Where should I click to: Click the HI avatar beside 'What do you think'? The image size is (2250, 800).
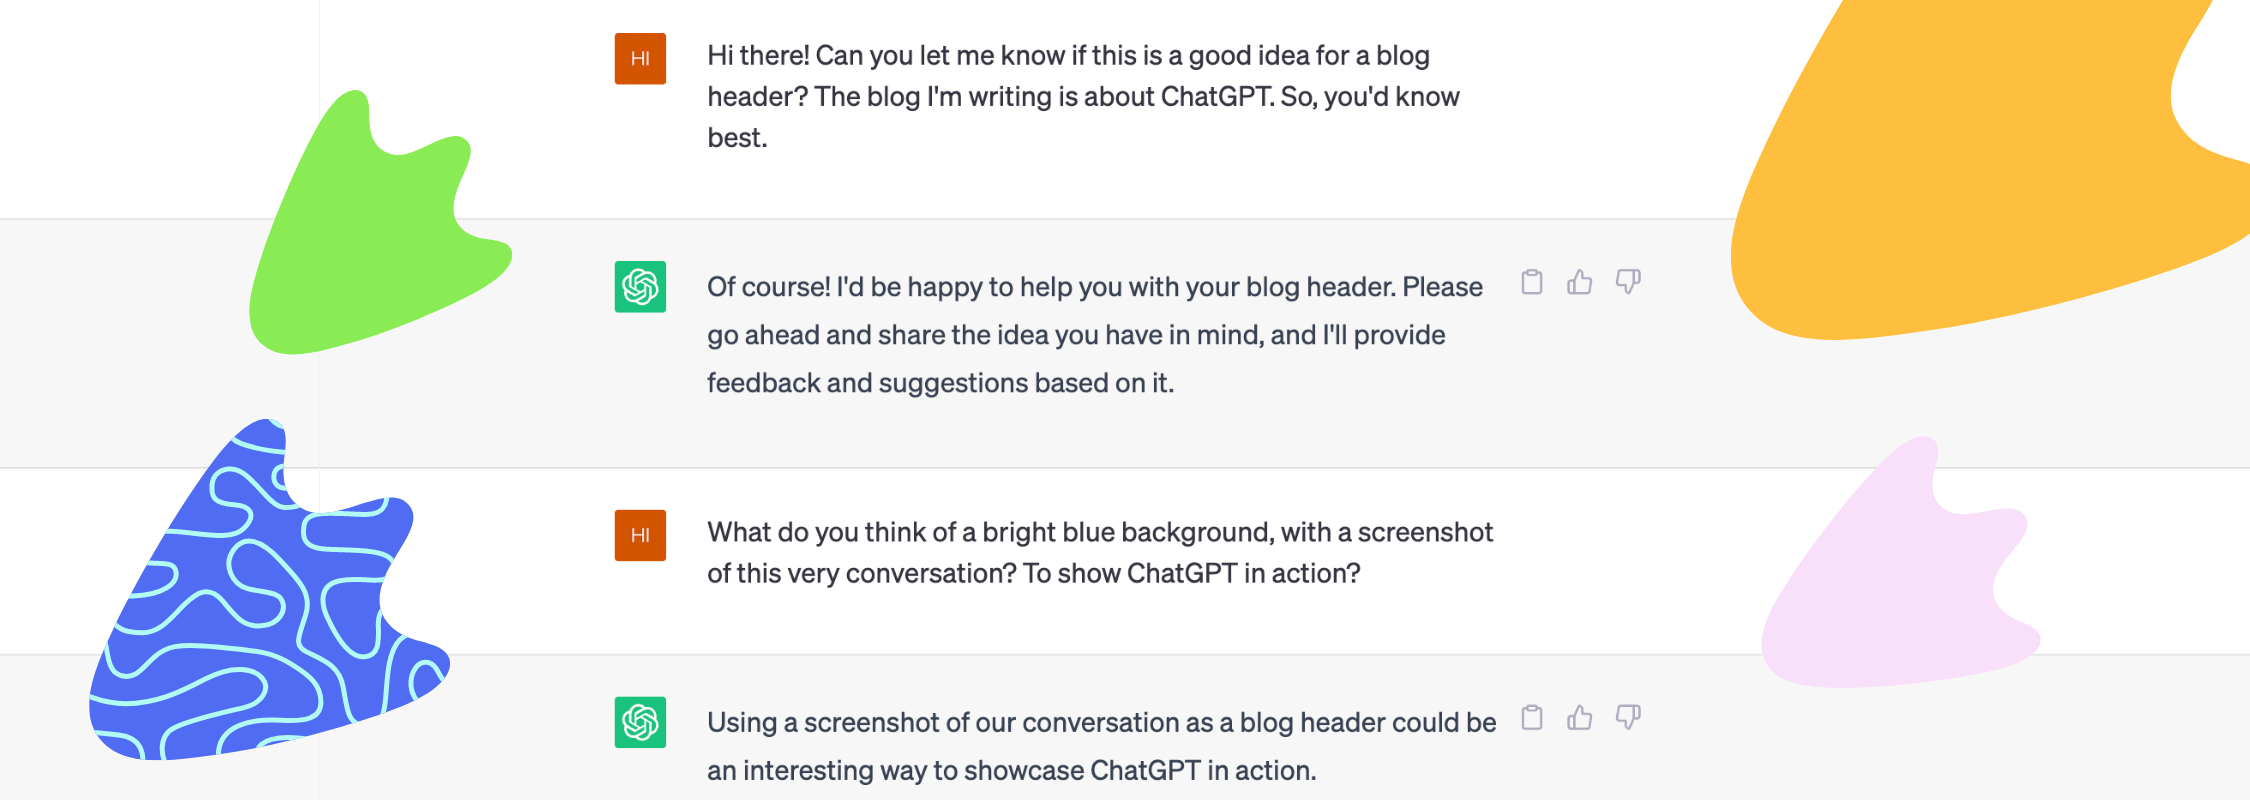pyautogui.click(x=640, y=535)
